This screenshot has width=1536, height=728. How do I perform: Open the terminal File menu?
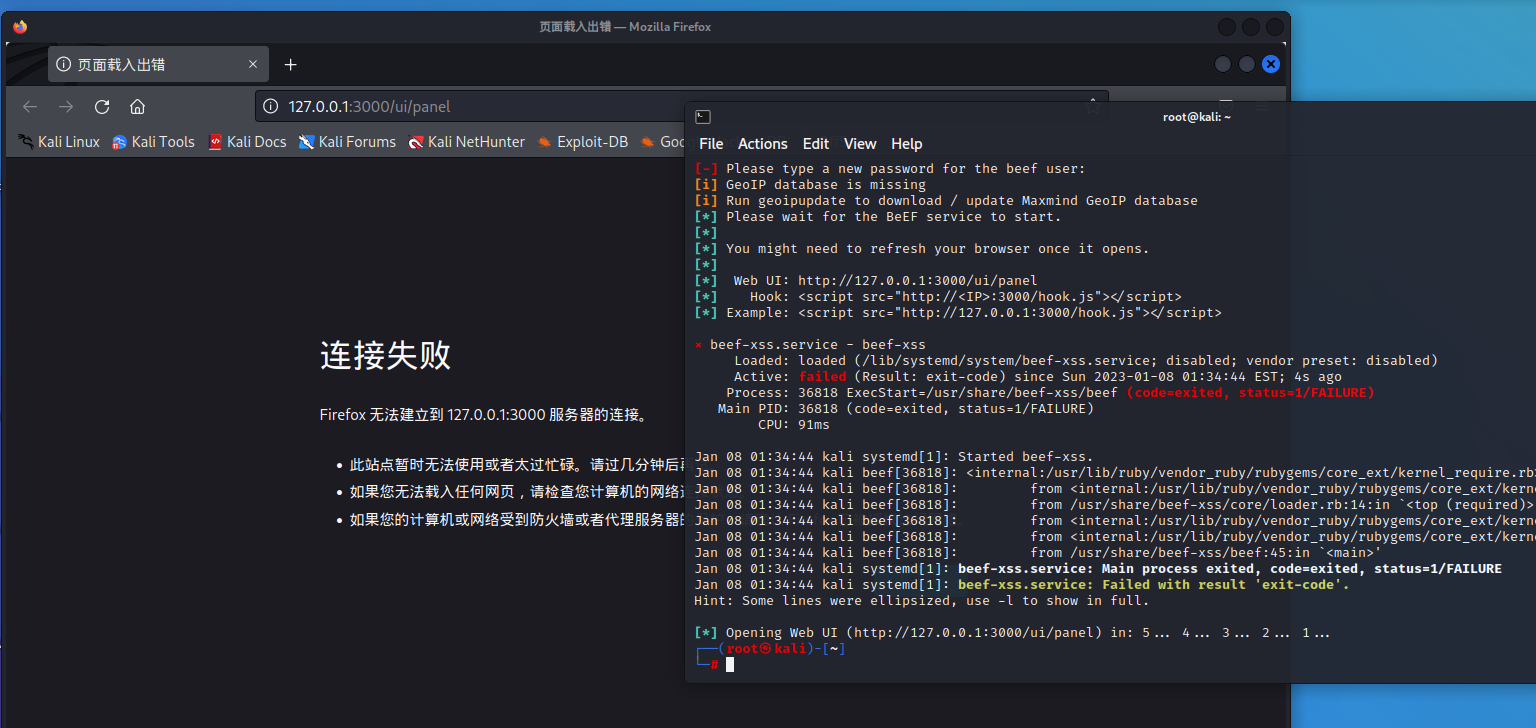click(711, 144)
